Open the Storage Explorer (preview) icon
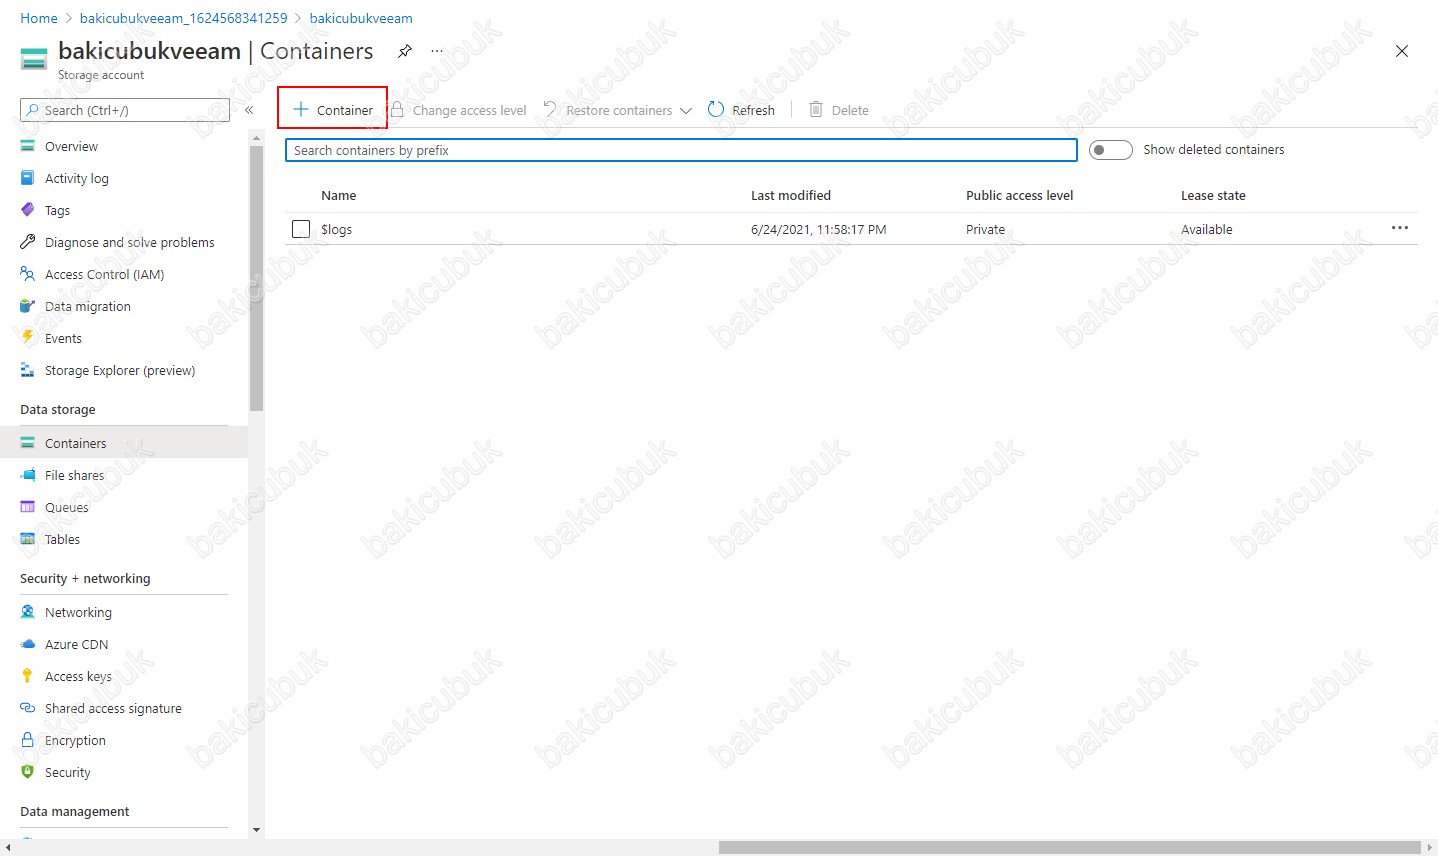This screenshot has width=1438, height=856. click(28, 370)
